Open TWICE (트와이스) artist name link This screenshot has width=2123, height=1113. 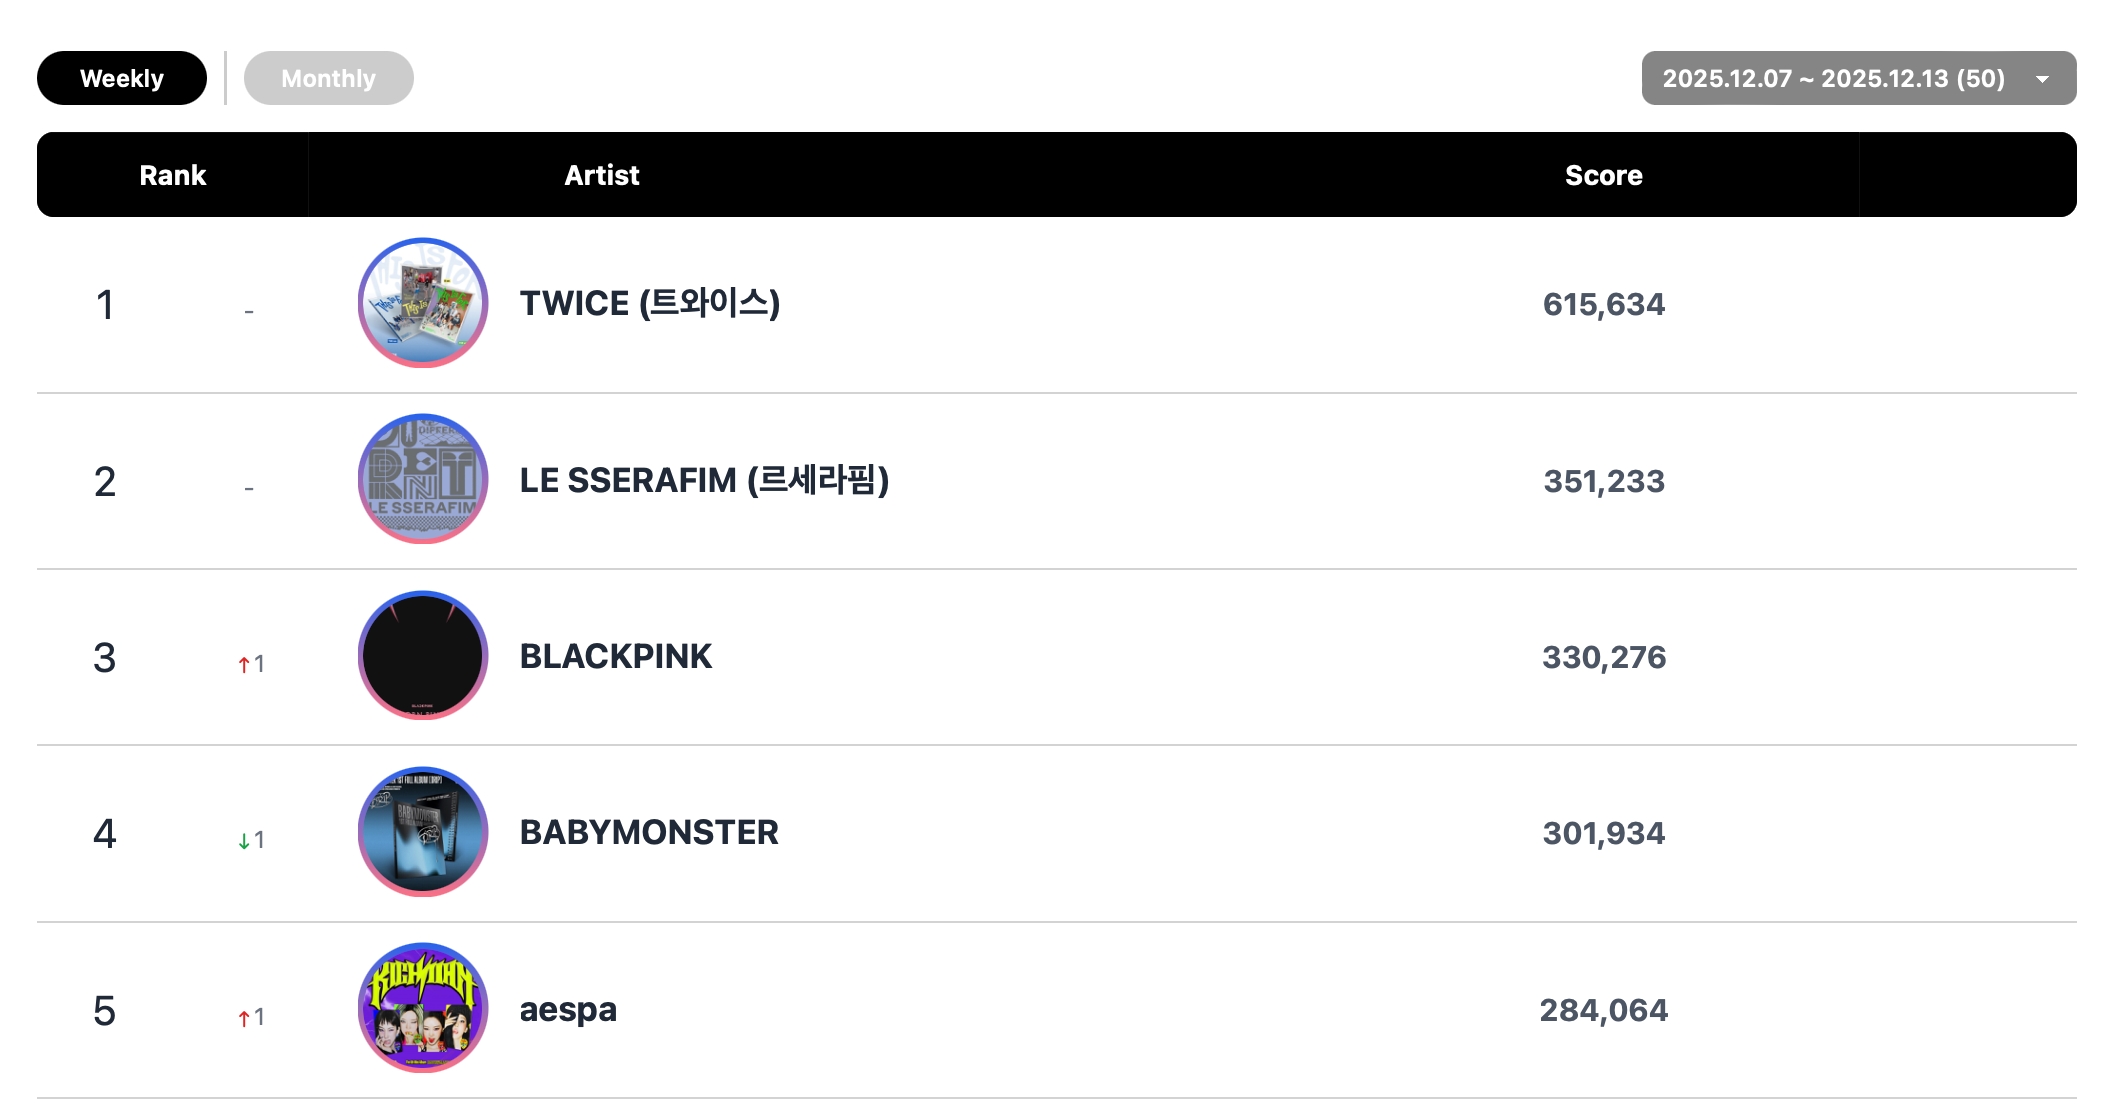649,303
